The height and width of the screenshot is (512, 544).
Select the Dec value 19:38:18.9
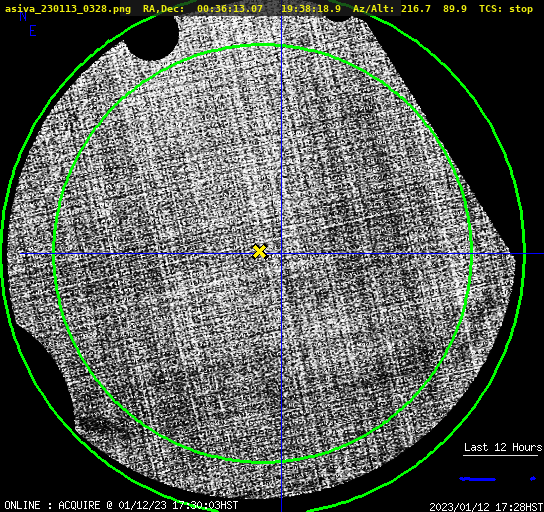click(311, 9)
